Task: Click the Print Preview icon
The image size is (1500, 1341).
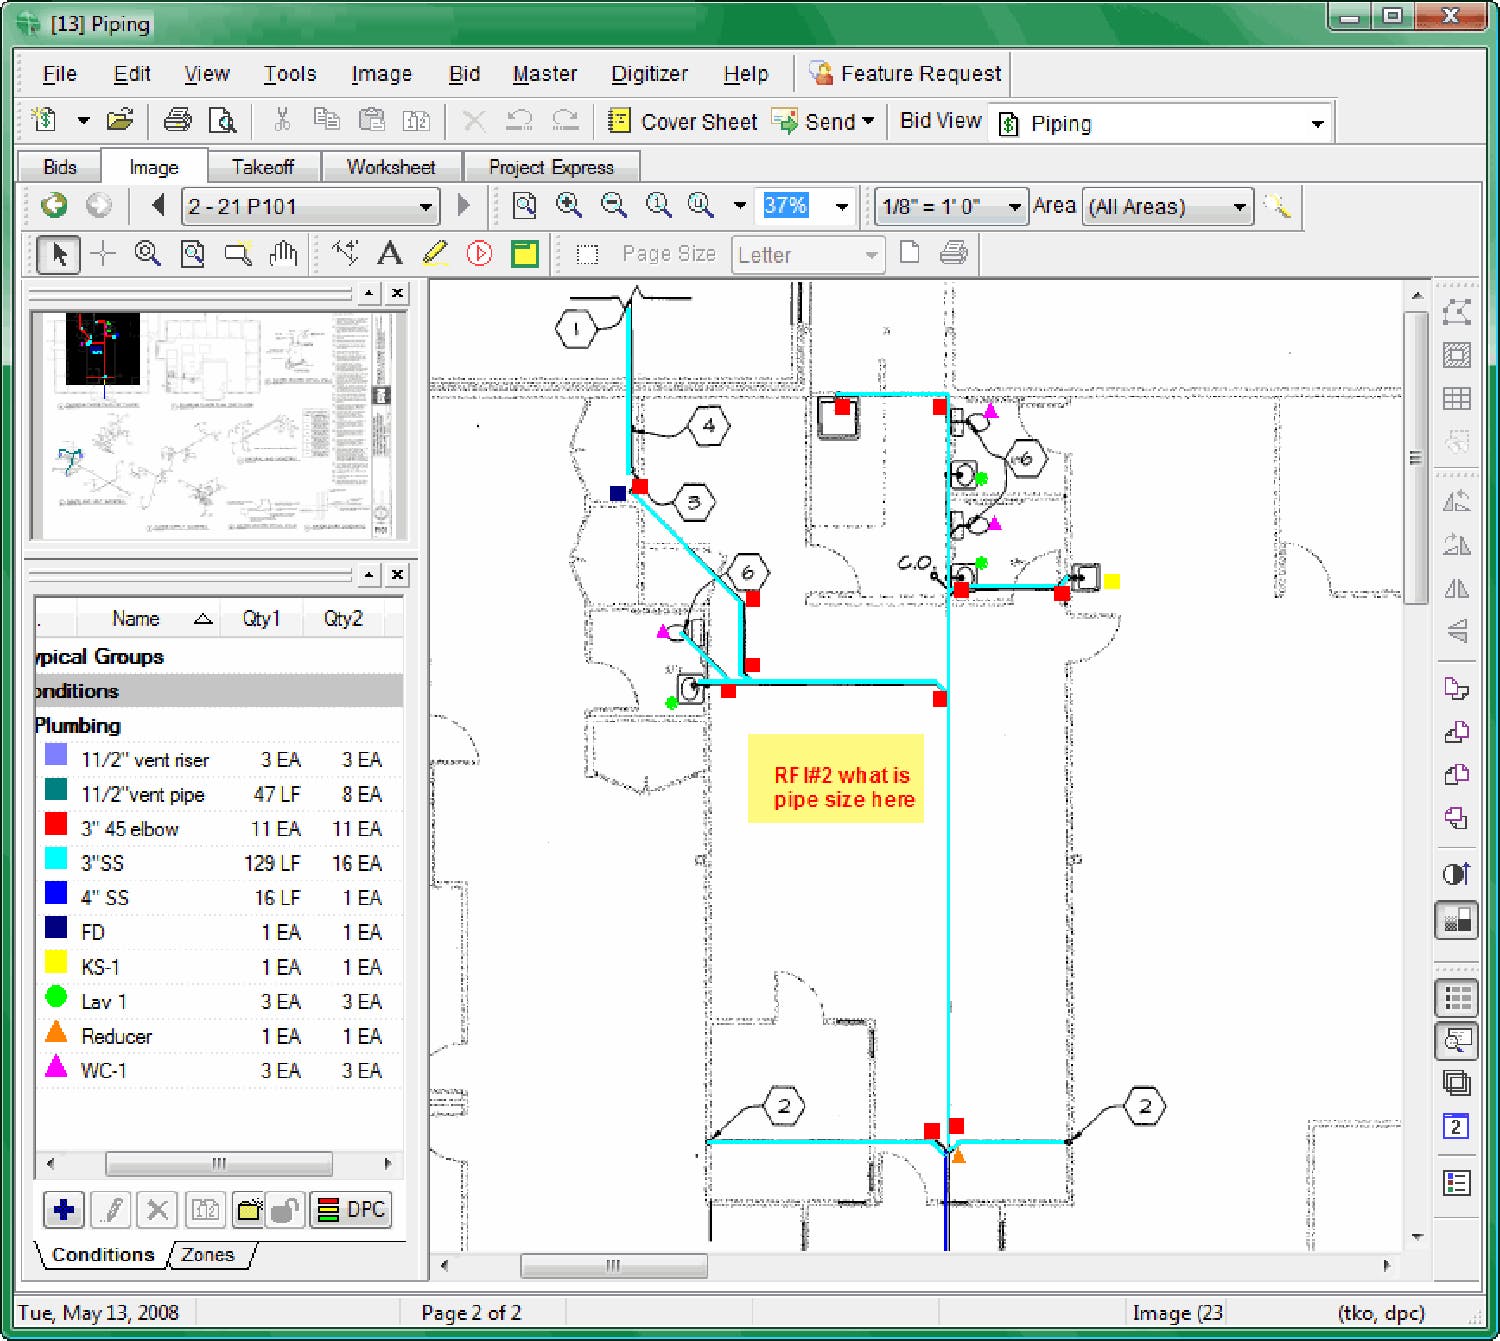Action: pyautogui.click(x=222, y=121)
